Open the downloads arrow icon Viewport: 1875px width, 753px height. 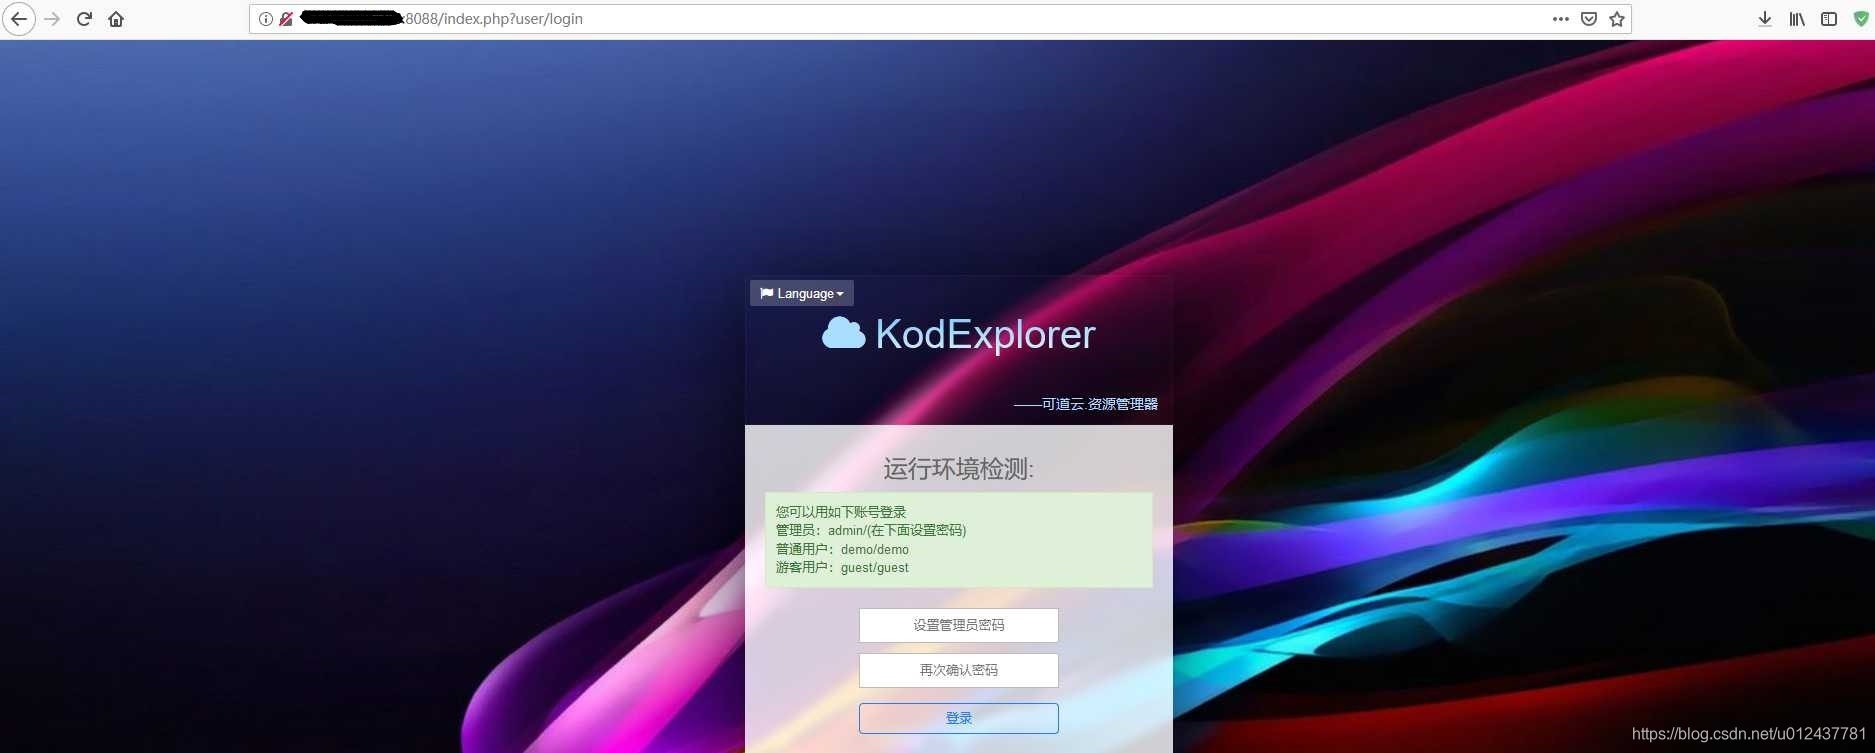tap(1765, 19)
